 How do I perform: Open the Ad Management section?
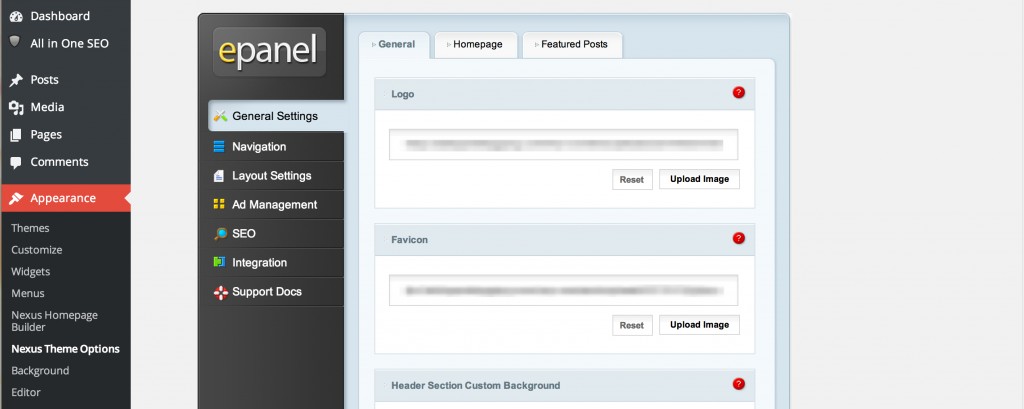point(276,204)
